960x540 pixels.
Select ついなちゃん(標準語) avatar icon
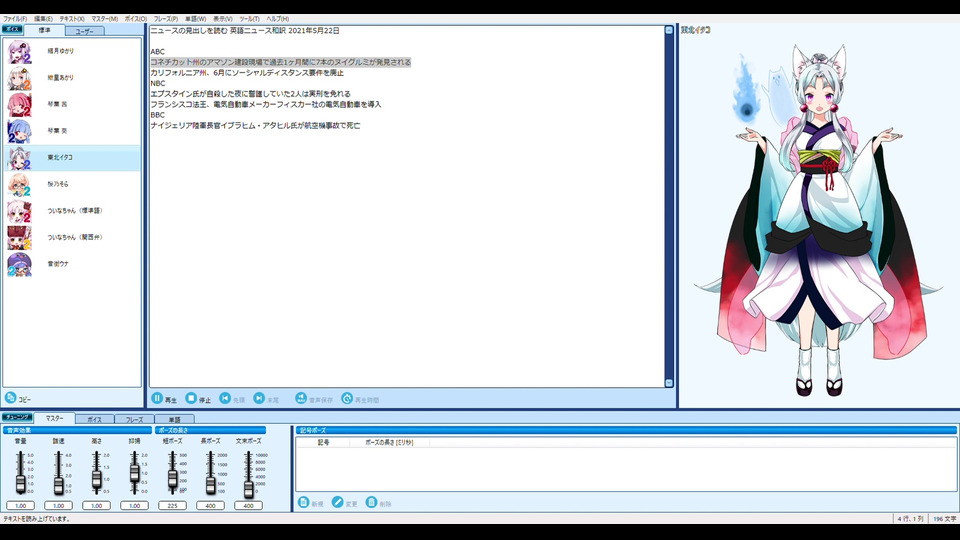(x=19, y=211)
